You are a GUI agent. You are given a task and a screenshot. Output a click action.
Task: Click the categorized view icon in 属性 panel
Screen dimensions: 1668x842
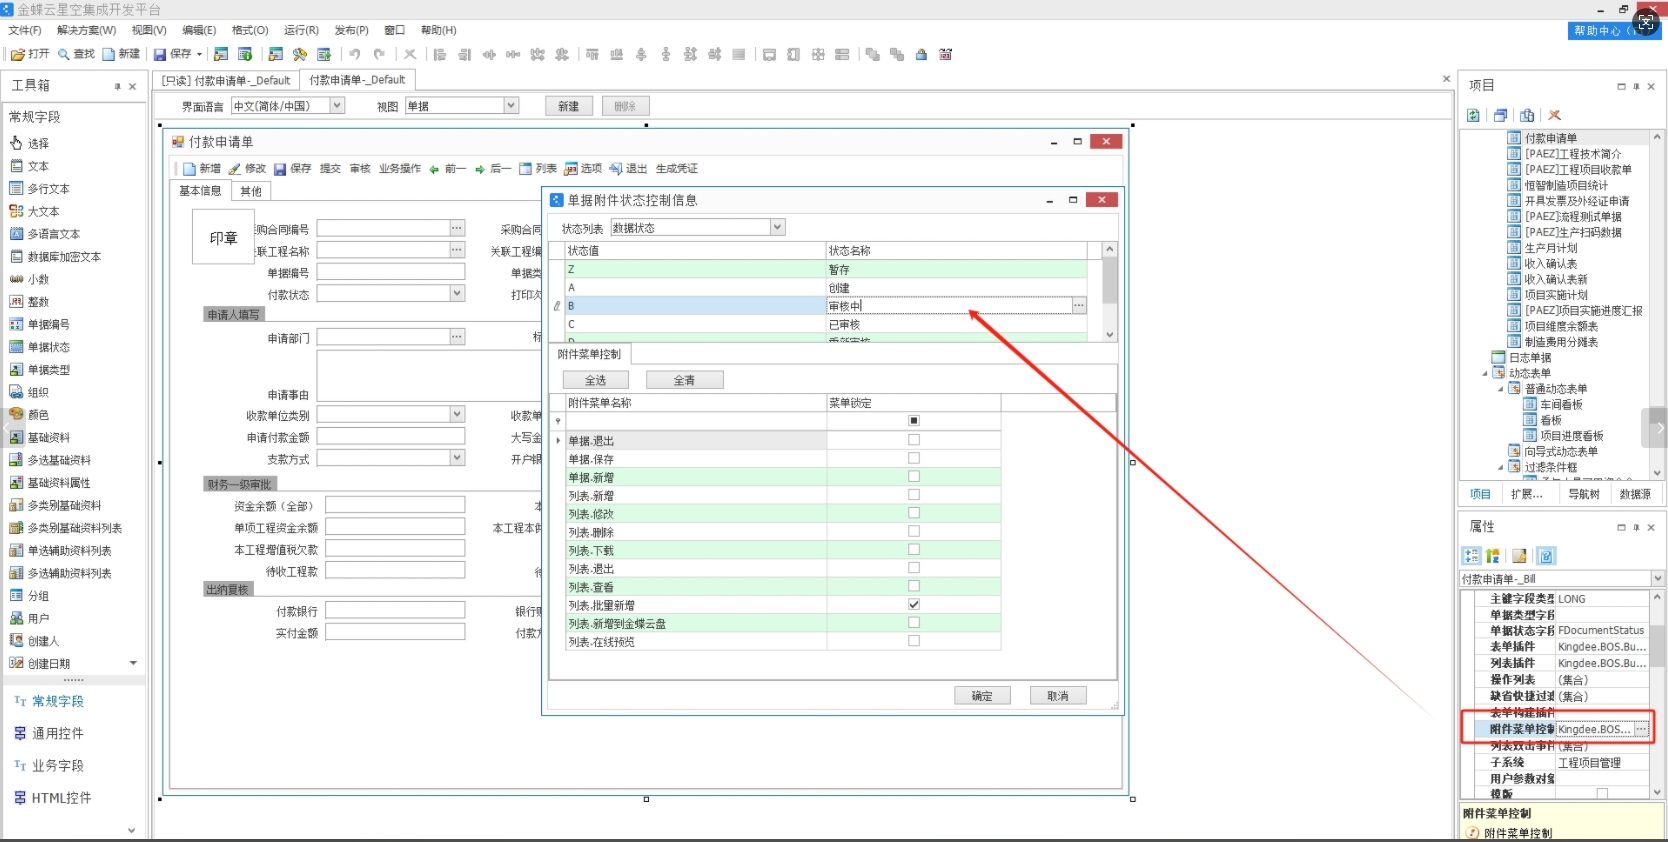[1471, 556]
